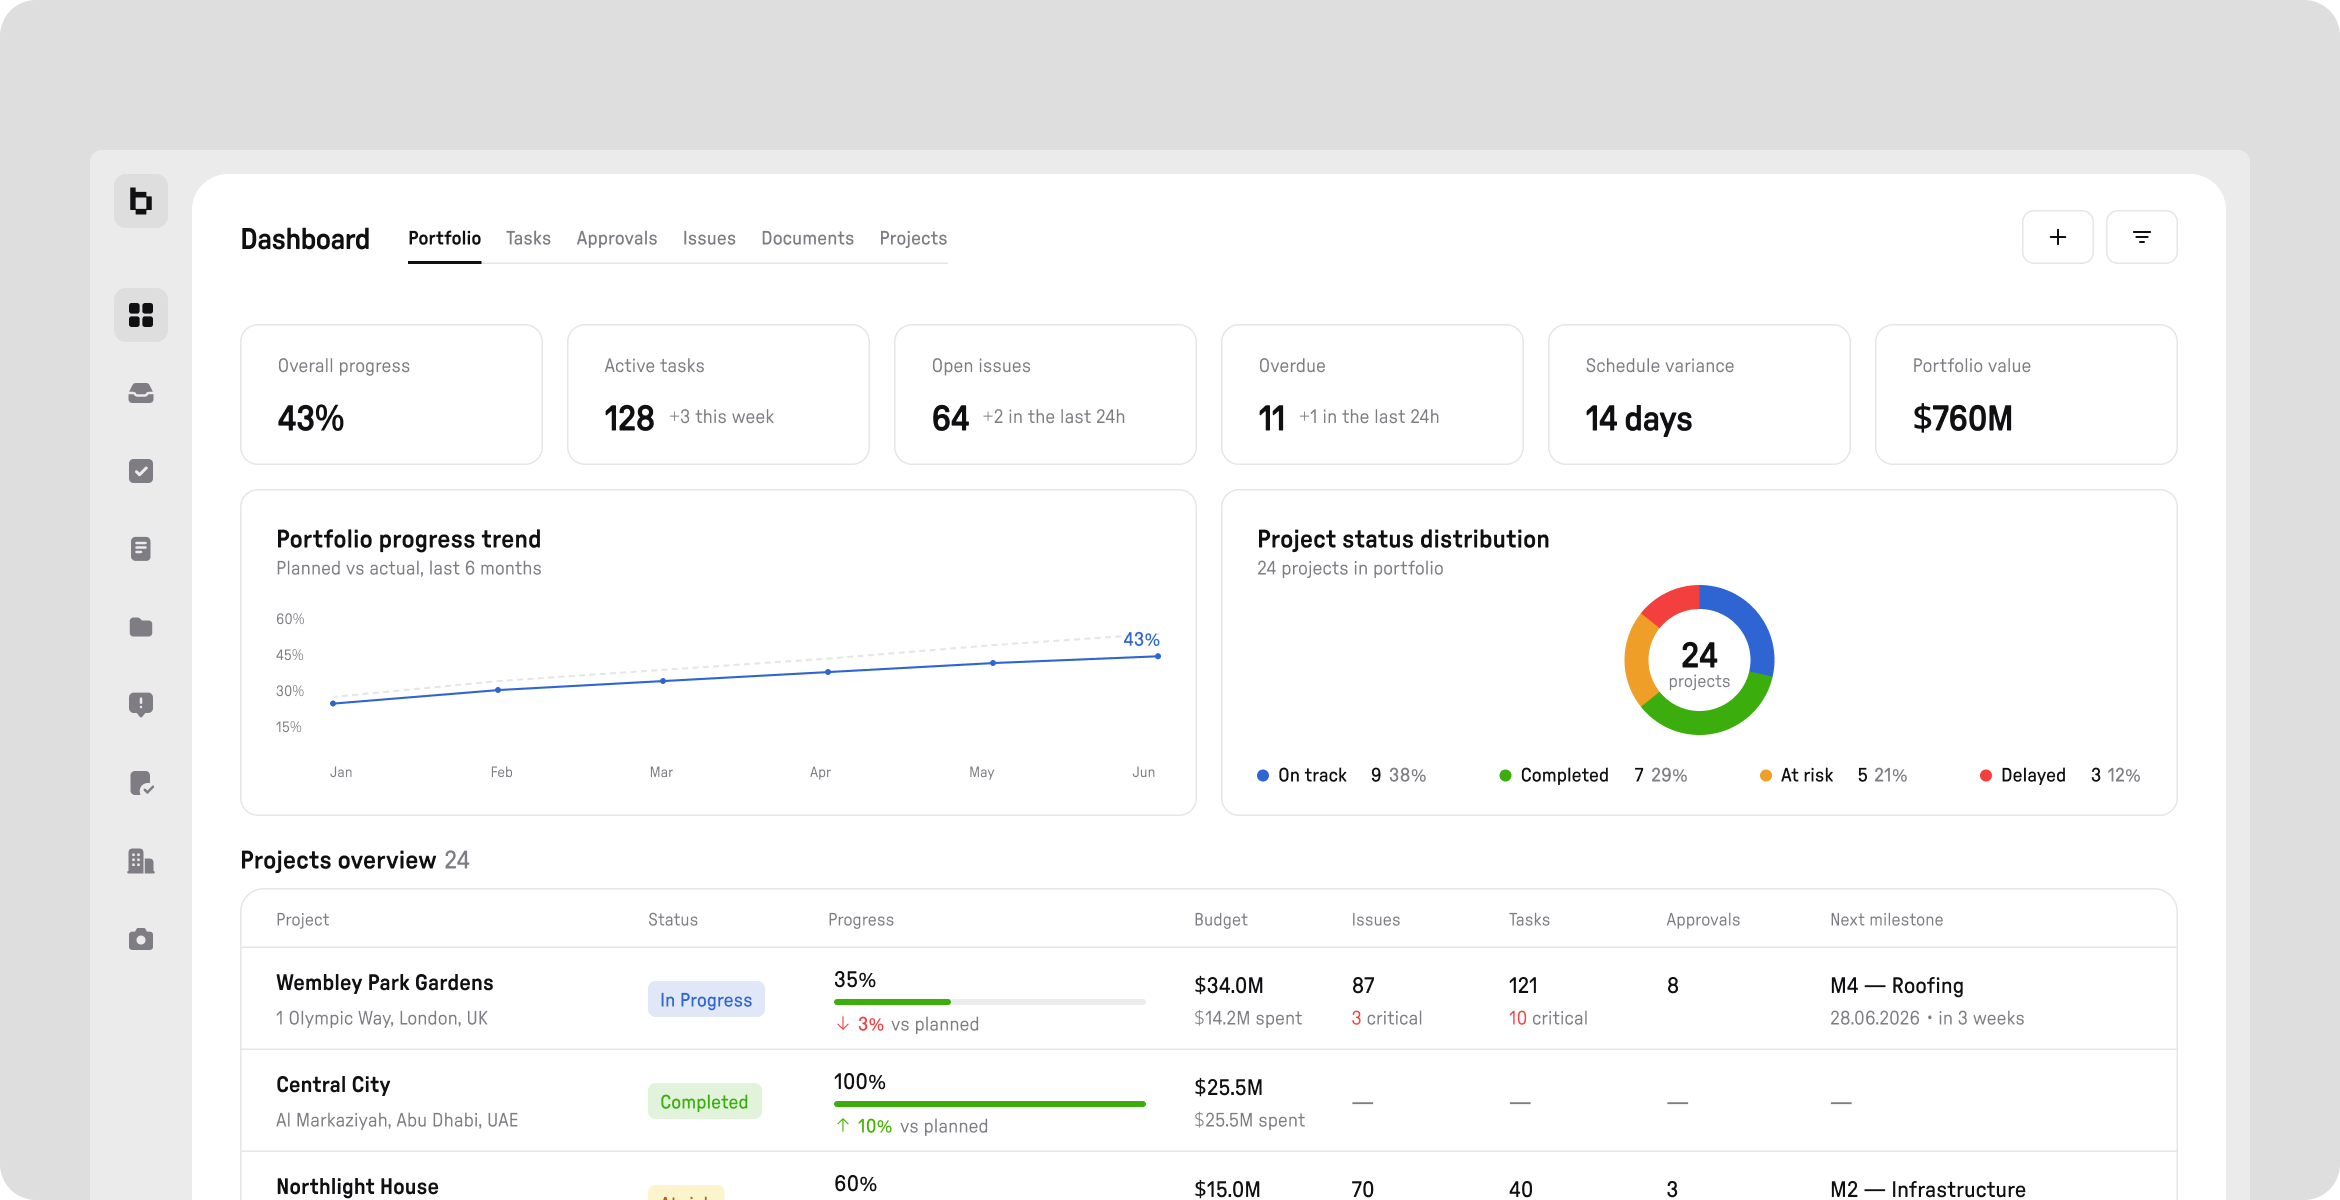This screenshot has height=1200, width=2340.
Task: Open the folder icon in sidebar
Action: point(141,627)
